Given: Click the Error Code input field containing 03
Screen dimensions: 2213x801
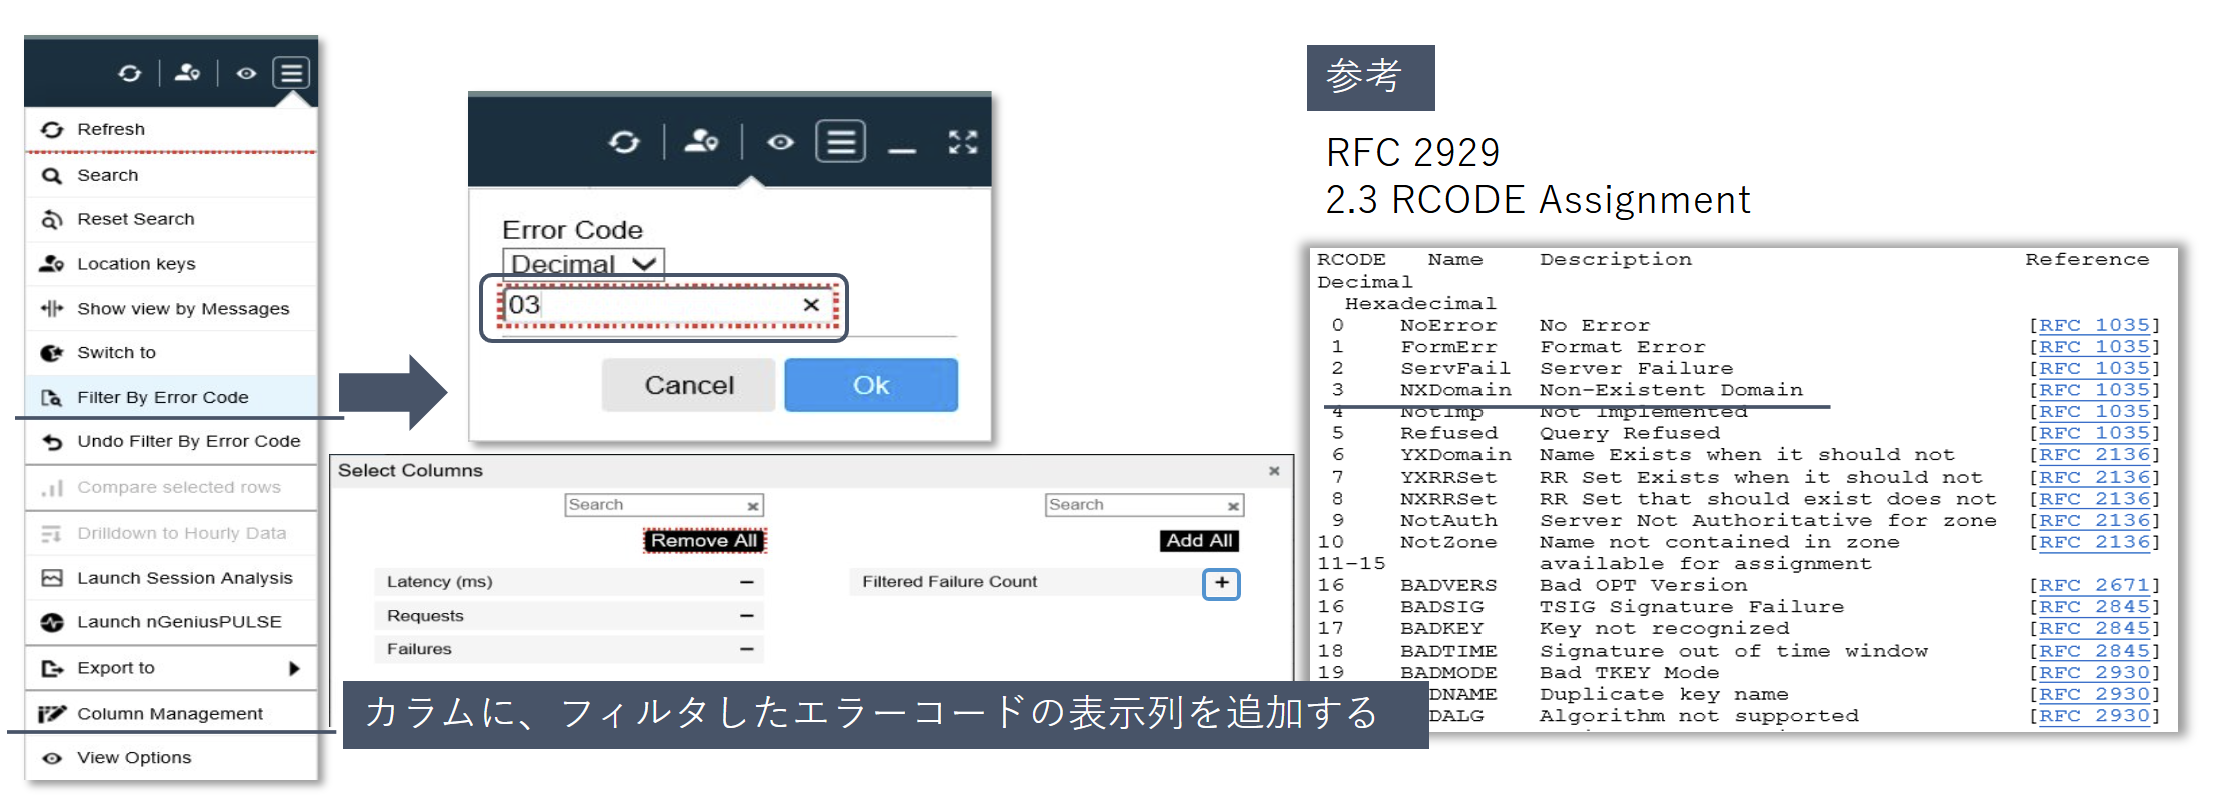Looking at the screenshot, I should [x=650, y=305].
